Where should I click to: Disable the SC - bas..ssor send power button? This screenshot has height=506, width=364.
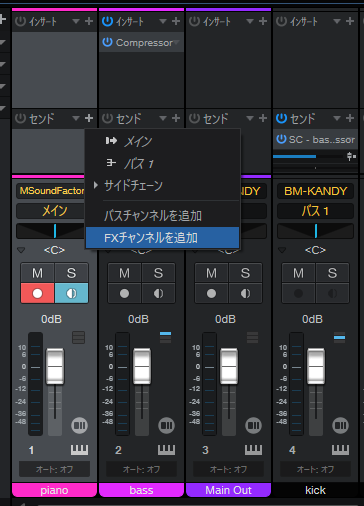point(281,139)
